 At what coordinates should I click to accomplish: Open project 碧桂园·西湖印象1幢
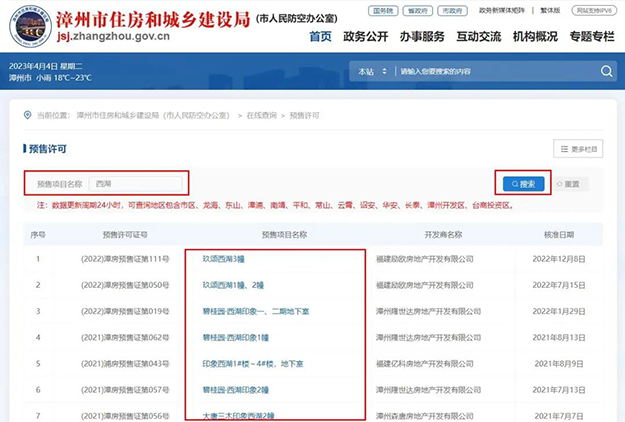[x=236, y=338]
